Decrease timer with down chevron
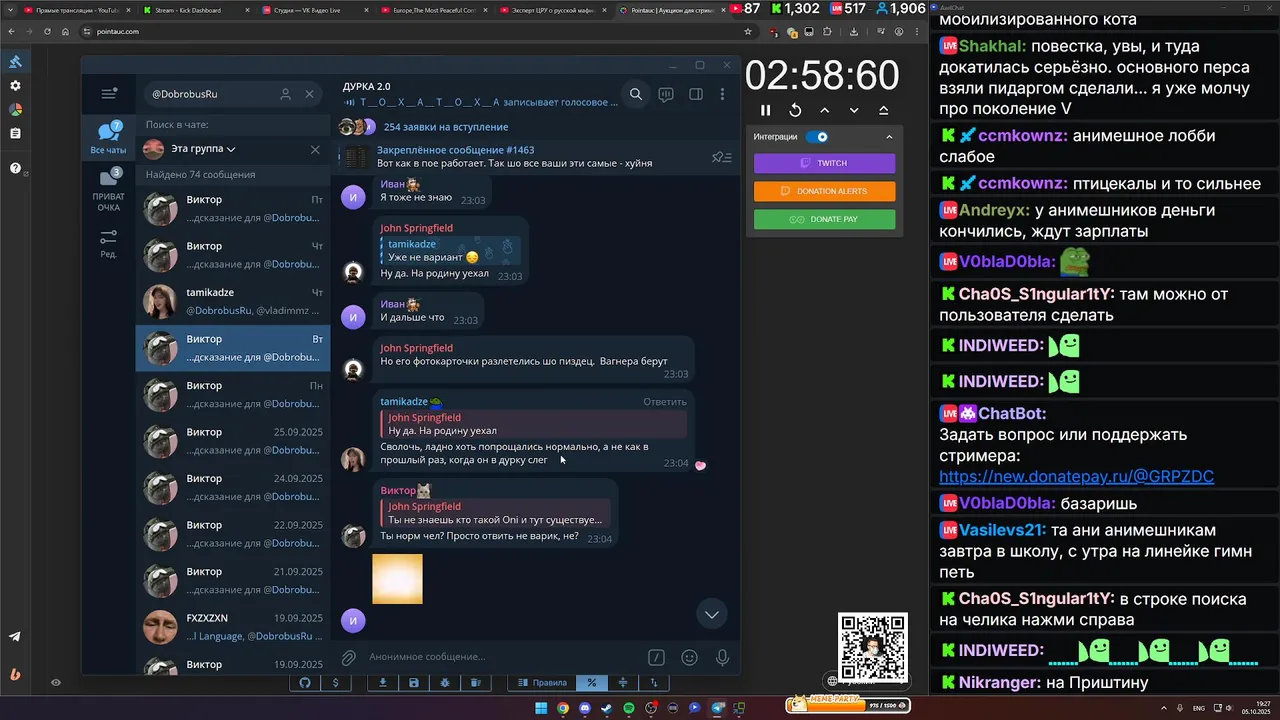The image size is (1280, 720). coord(854,110)
